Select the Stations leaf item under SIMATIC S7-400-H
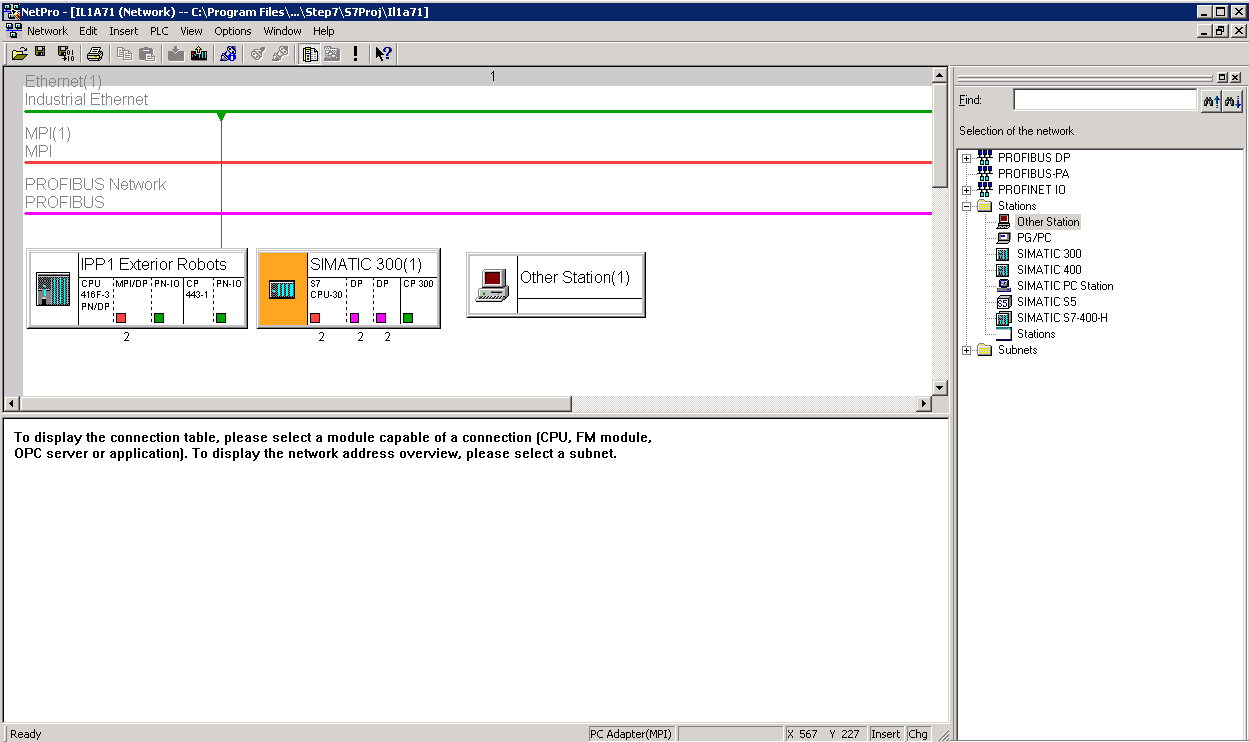This screenshot has height=742, width=1249. coord(1036,334)
